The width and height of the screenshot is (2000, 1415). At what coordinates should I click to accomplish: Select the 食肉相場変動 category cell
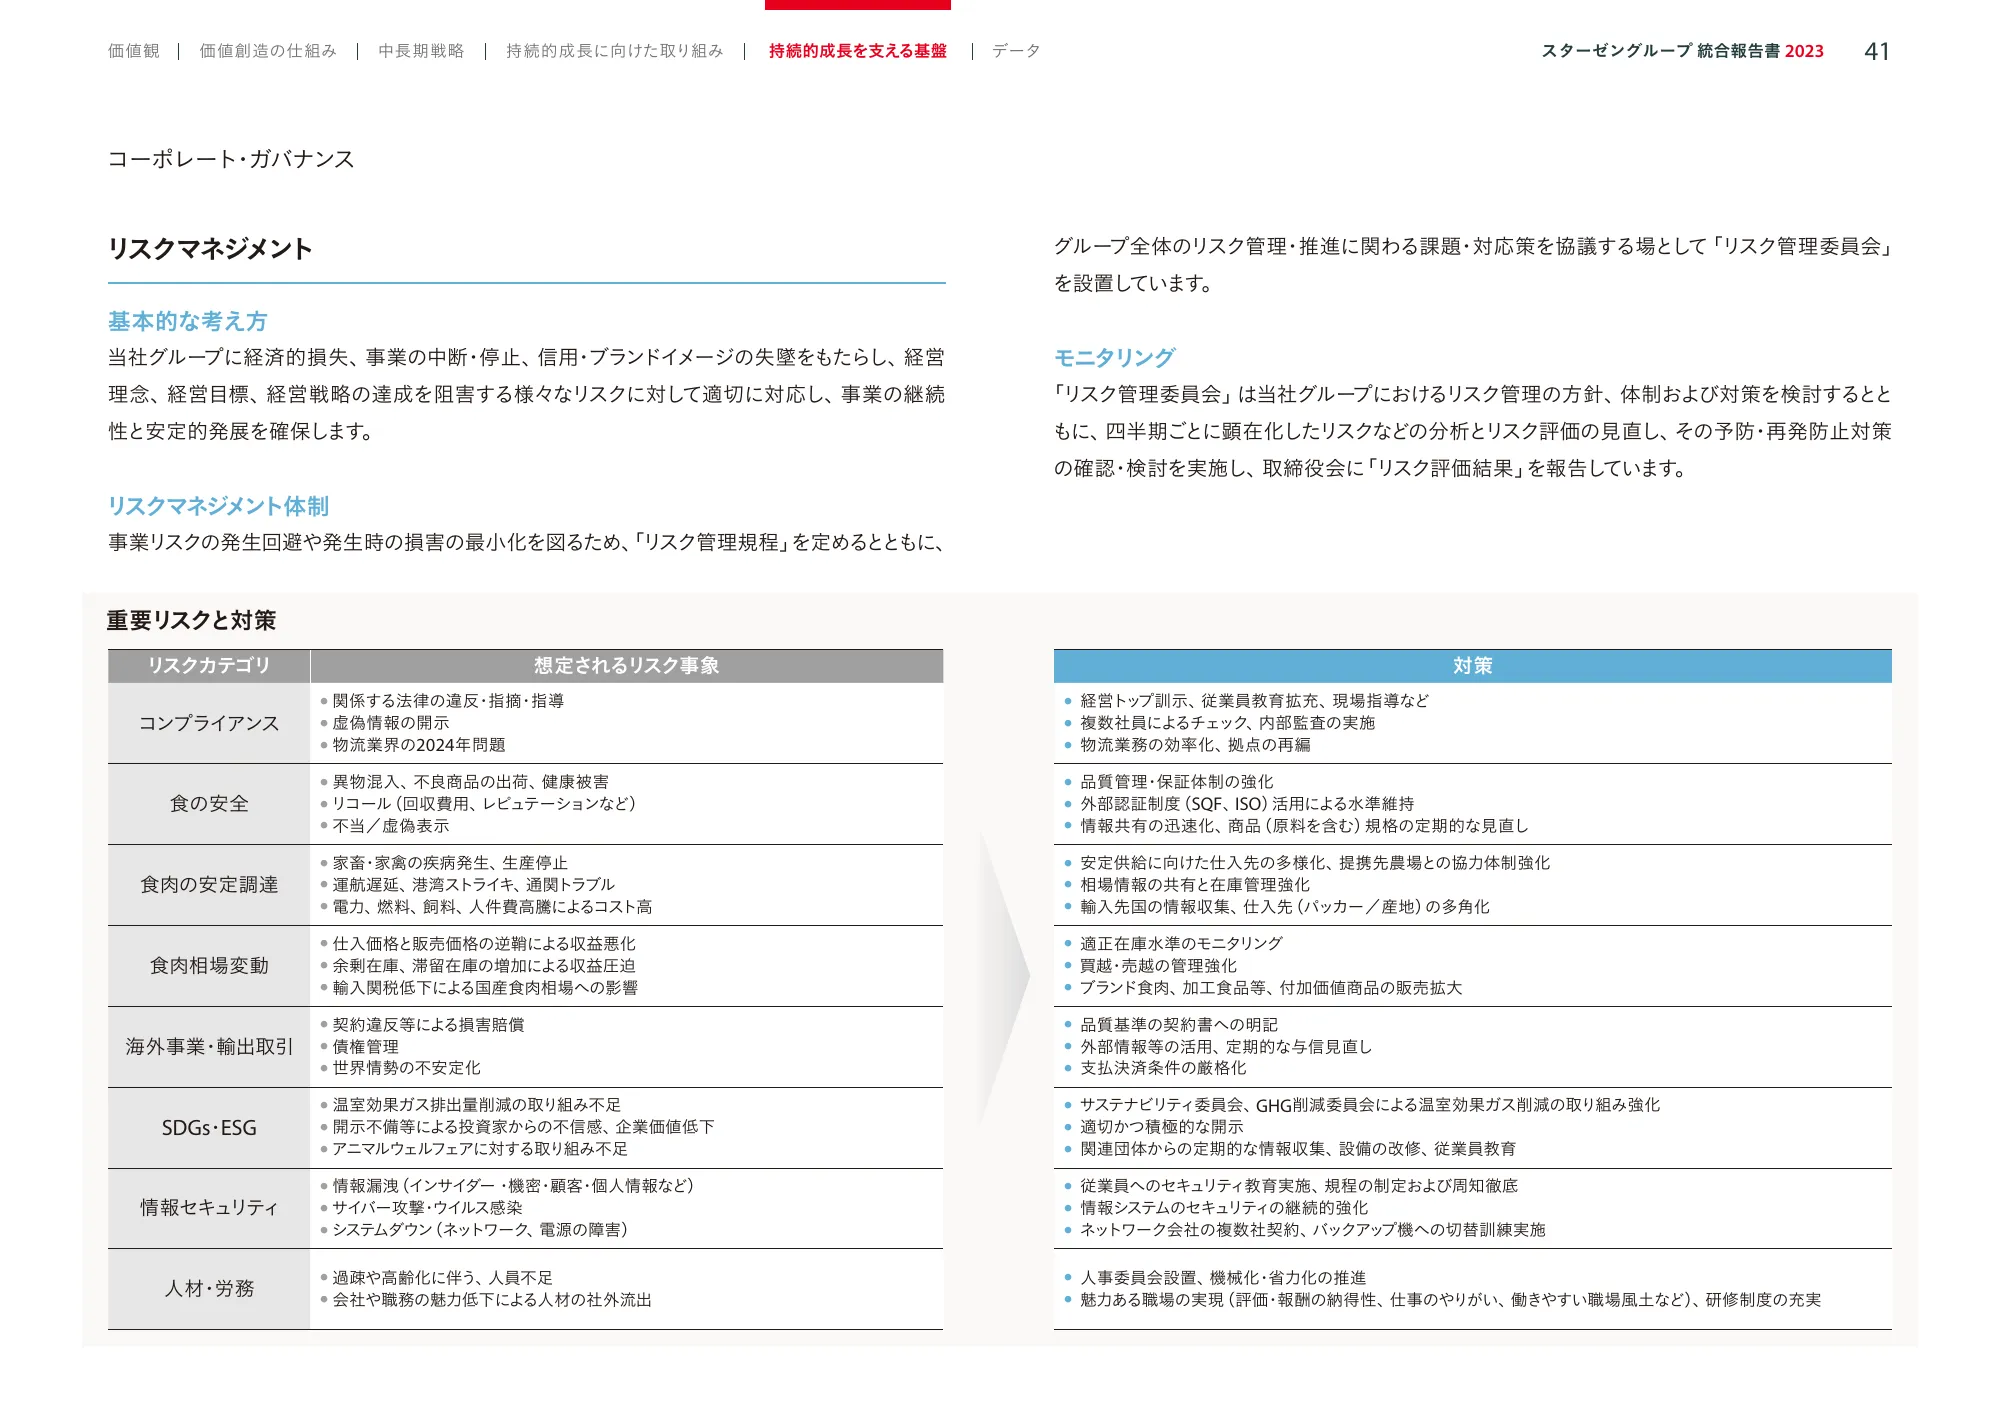(x=209, y=966)
